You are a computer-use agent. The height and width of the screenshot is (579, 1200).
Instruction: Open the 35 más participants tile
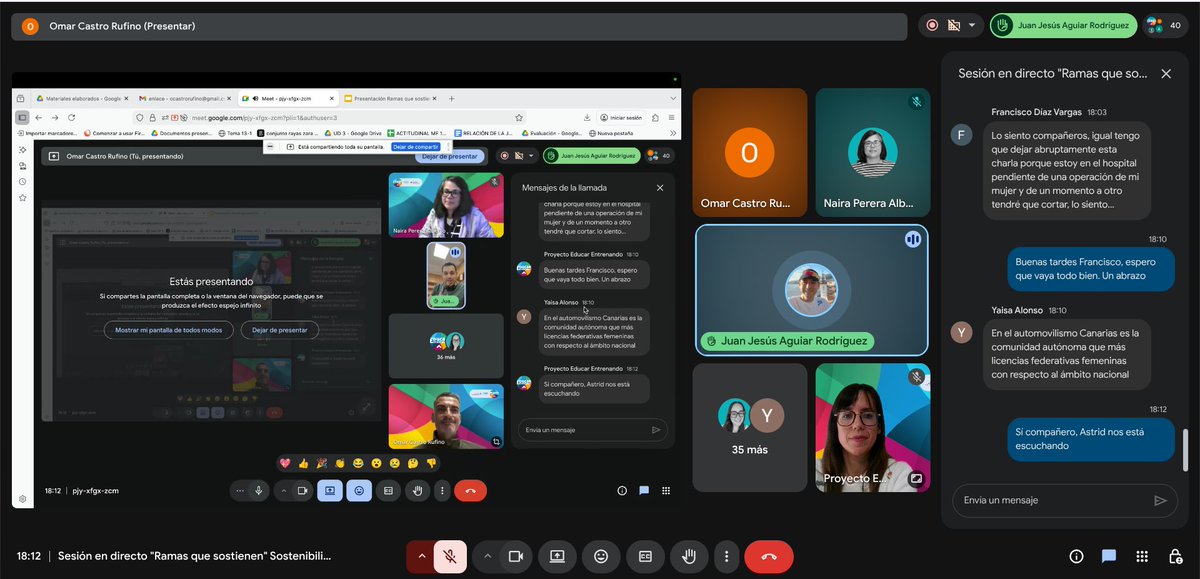click(x=749, y=427)
